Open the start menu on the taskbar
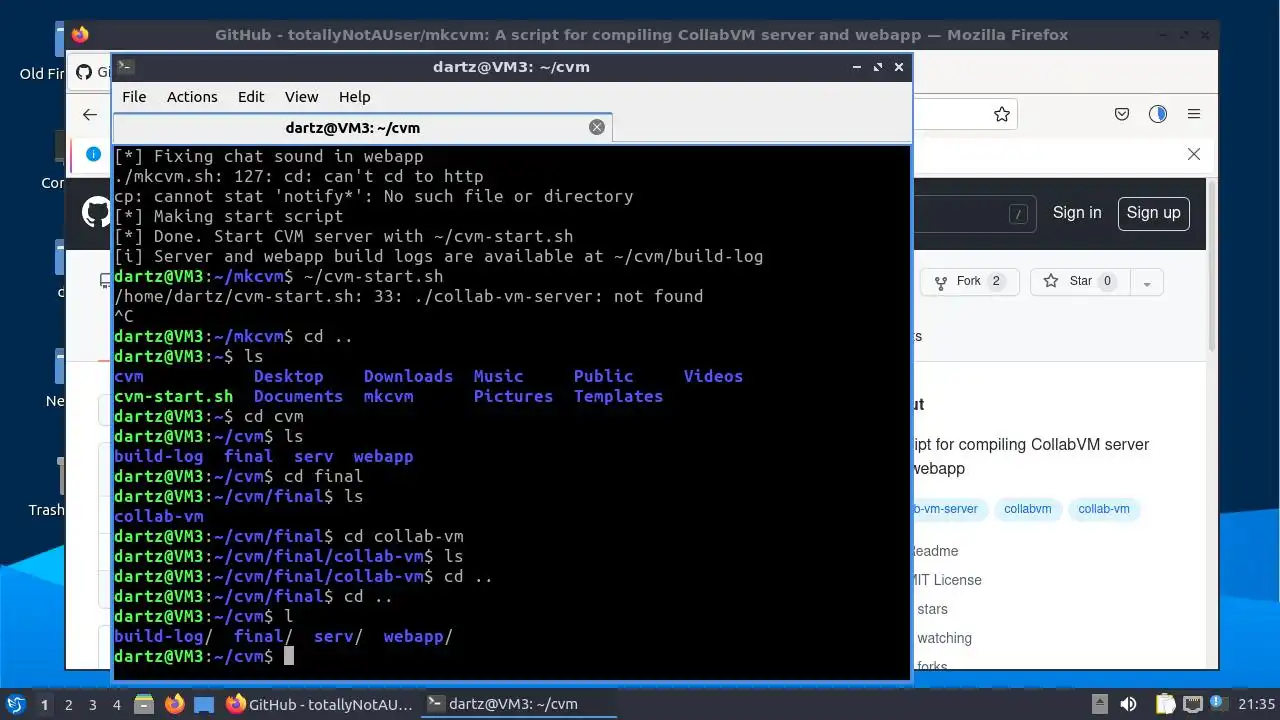Screen dimensions: 1280x720 [15, 704]
